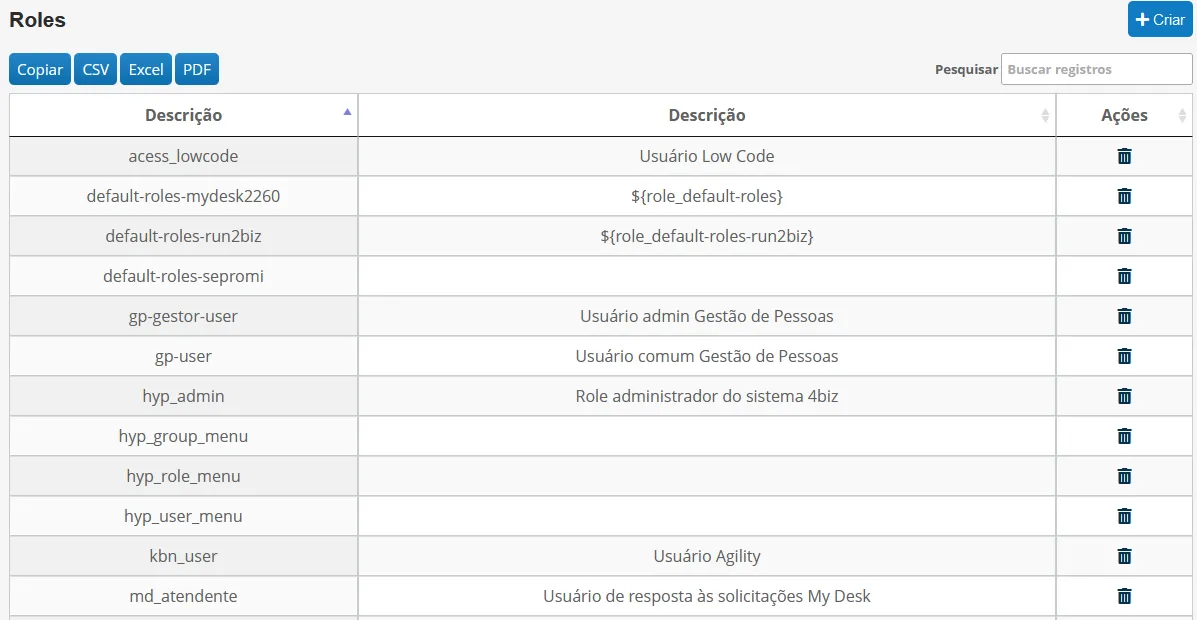Sort by the Ações column
The height and width of the screenshot is (620, 1197).
[x=1124, y=115]
